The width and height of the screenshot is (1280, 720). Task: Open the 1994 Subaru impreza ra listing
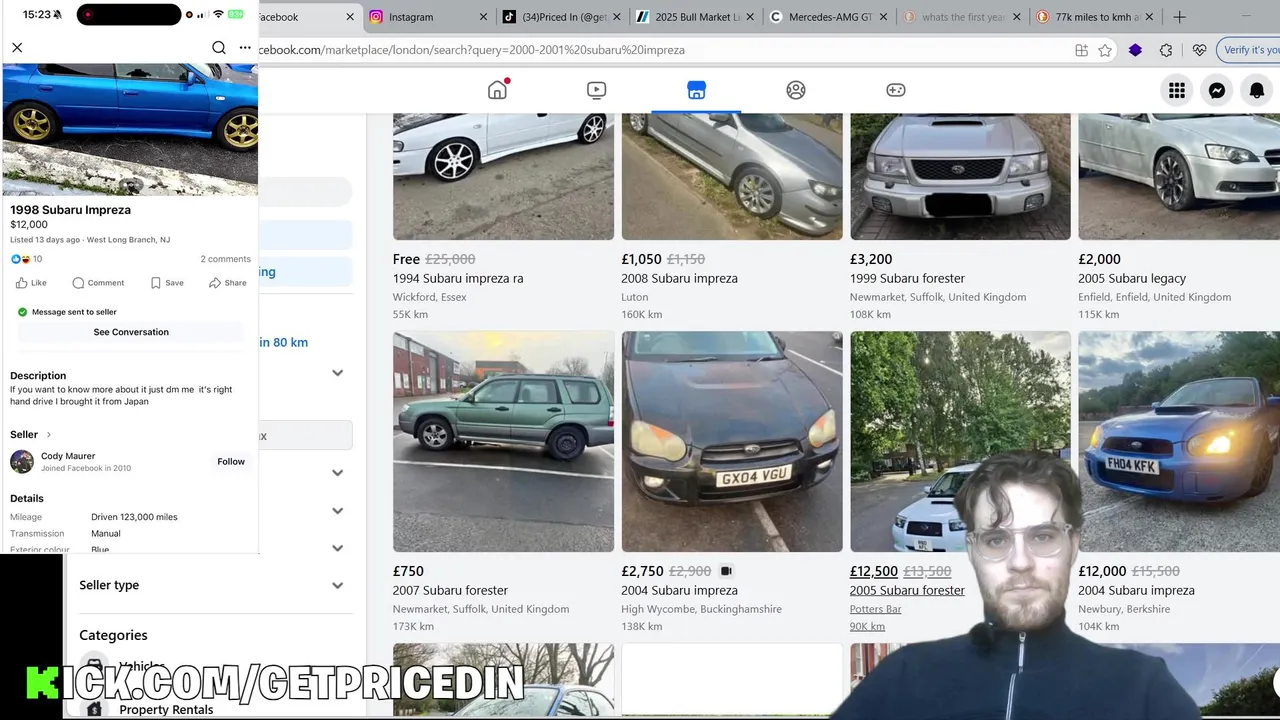click(458, 278)
